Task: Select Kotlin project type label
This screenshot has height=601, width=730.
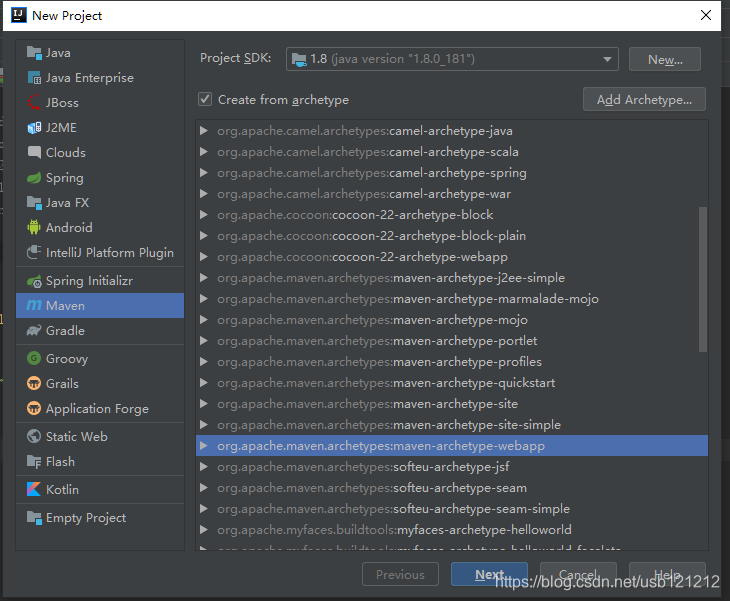Action: point(62,490)
